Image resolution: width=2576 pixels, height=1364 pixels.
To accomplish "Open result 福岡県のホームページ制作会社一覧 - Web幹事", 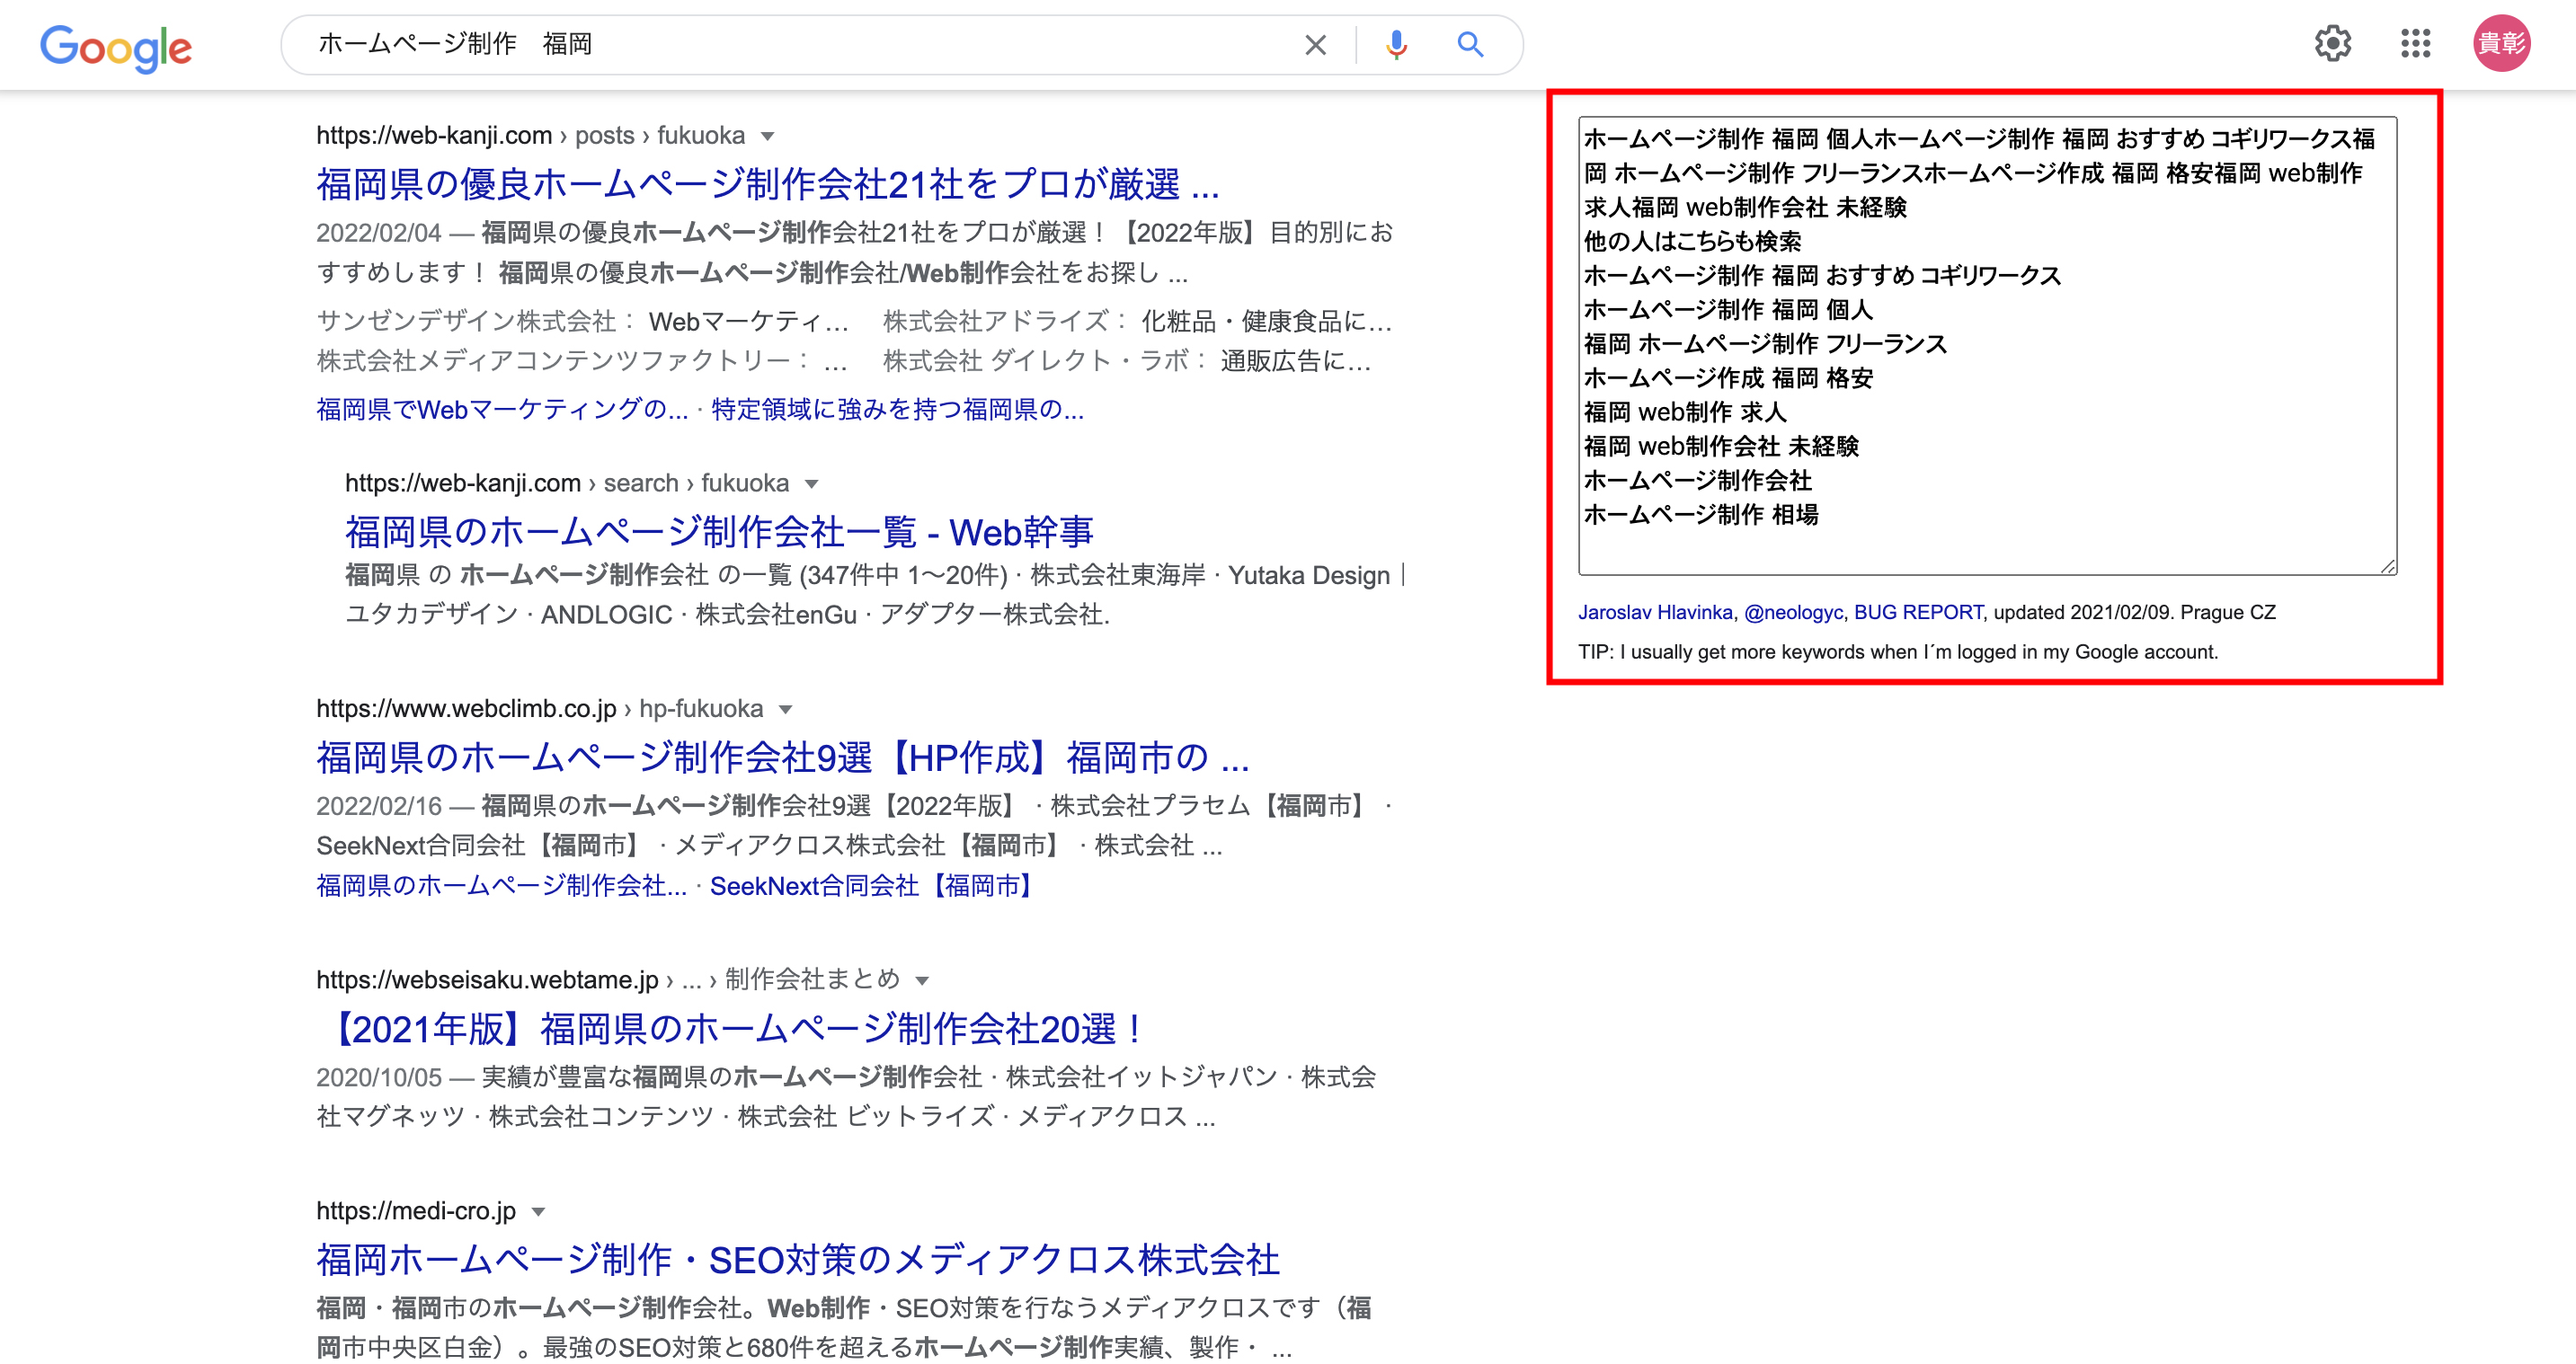I will tap(719, 532).
